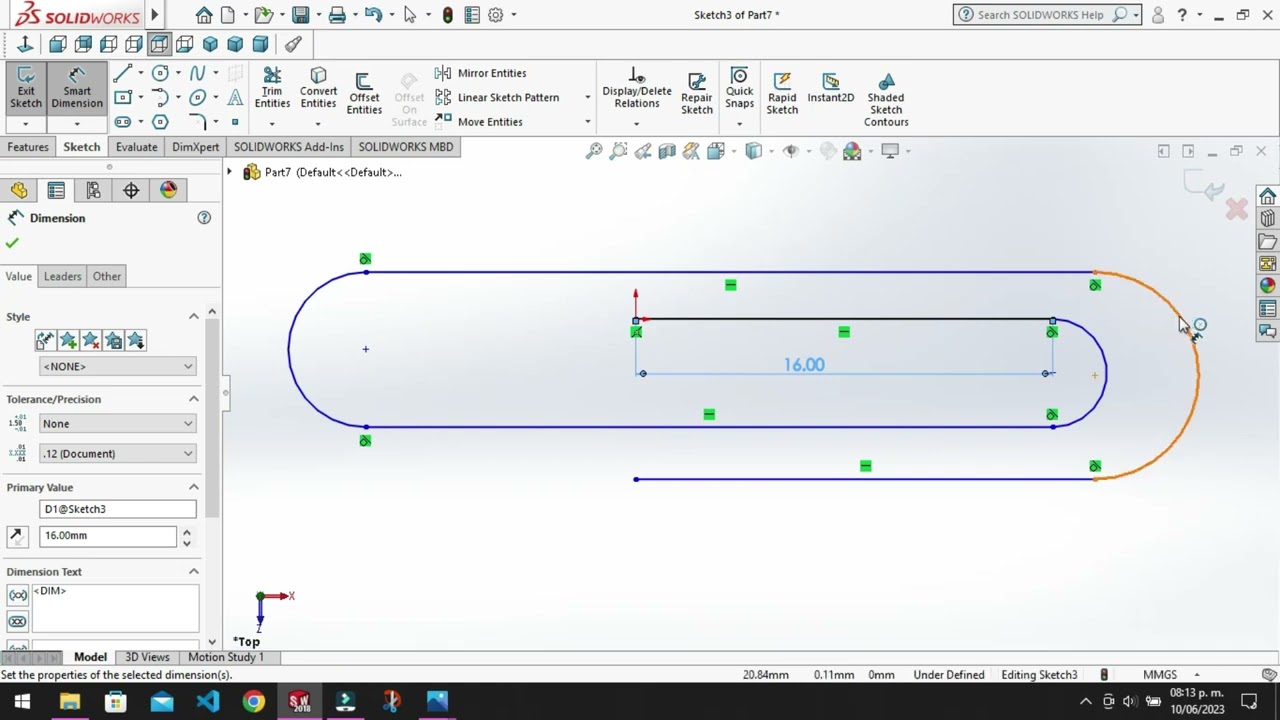
Task: Click Convert Entities tool
Action: [x=318, y=88]
